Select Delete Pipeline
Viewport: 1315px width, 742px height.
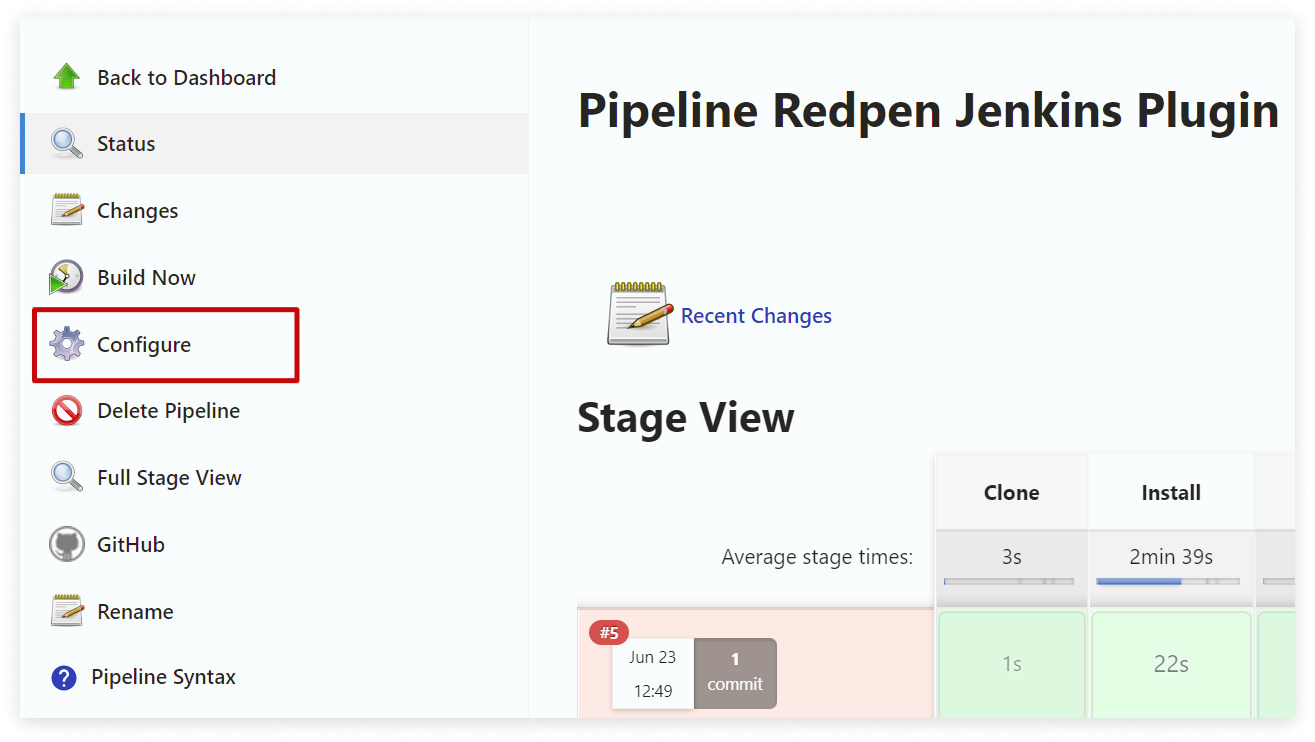168,410
